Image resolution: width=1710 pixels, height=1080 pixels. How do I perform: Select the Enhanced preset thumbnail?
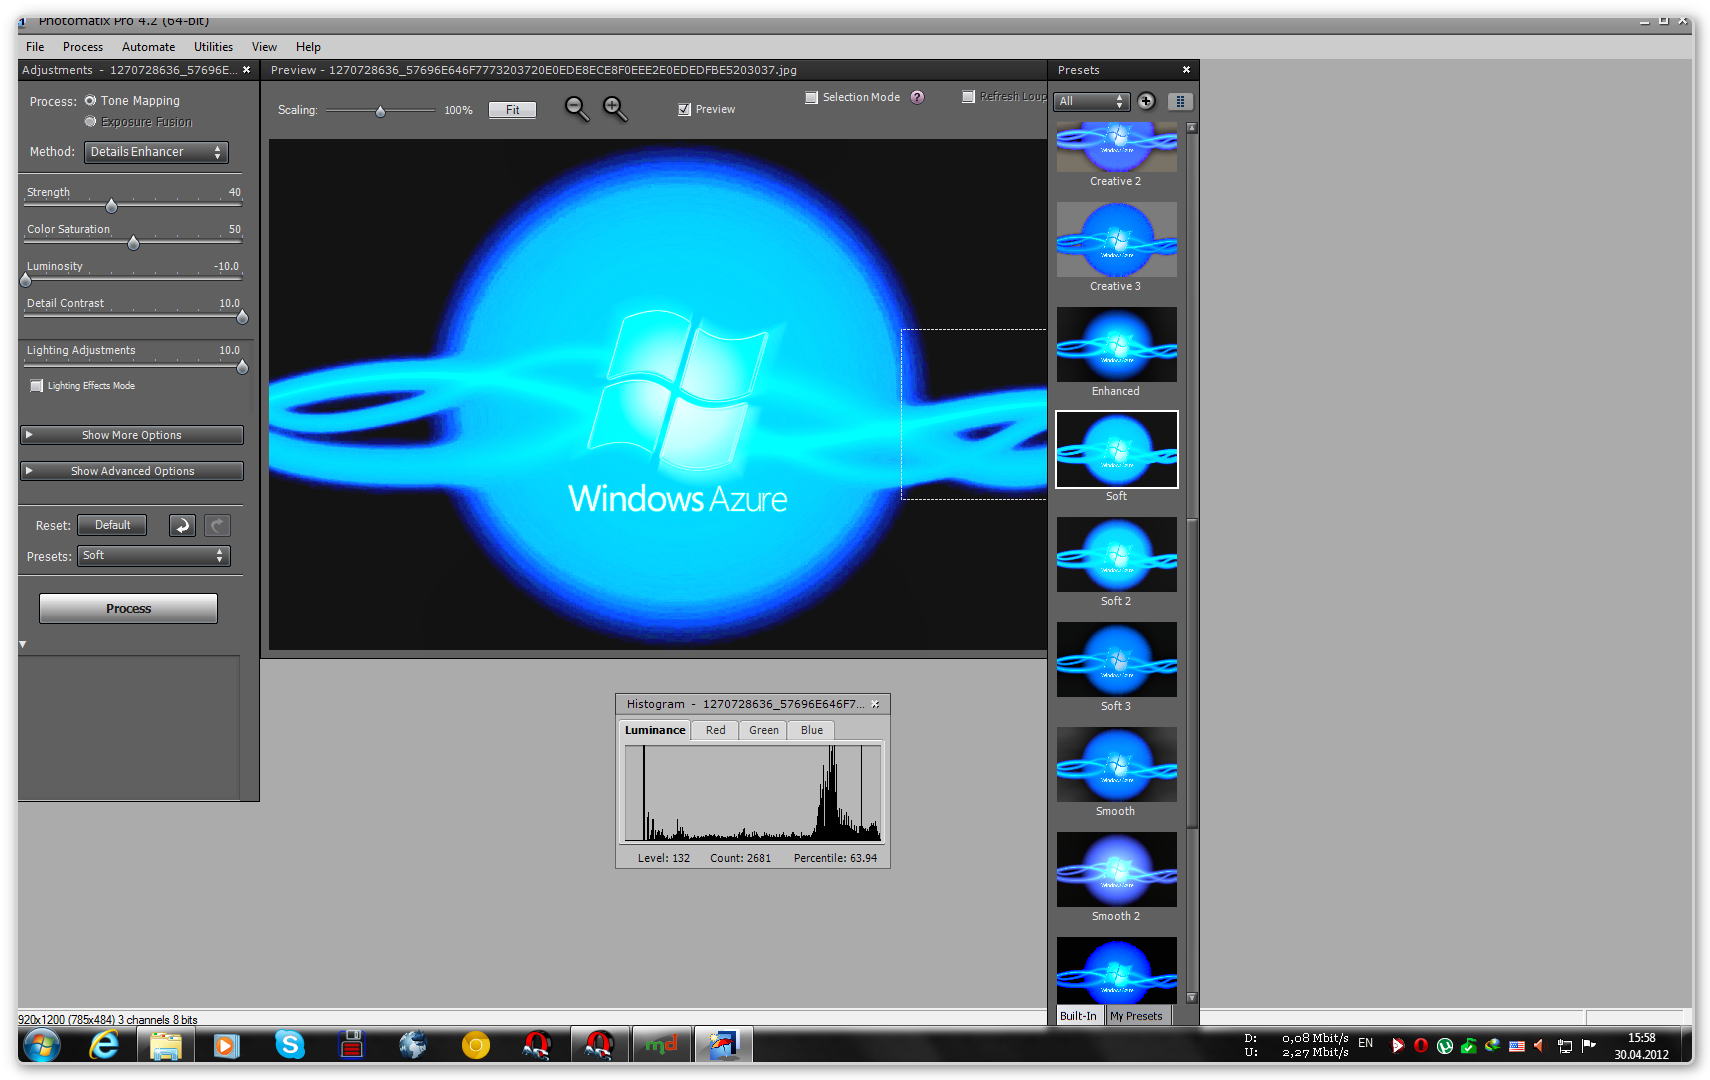point(1116,345)
